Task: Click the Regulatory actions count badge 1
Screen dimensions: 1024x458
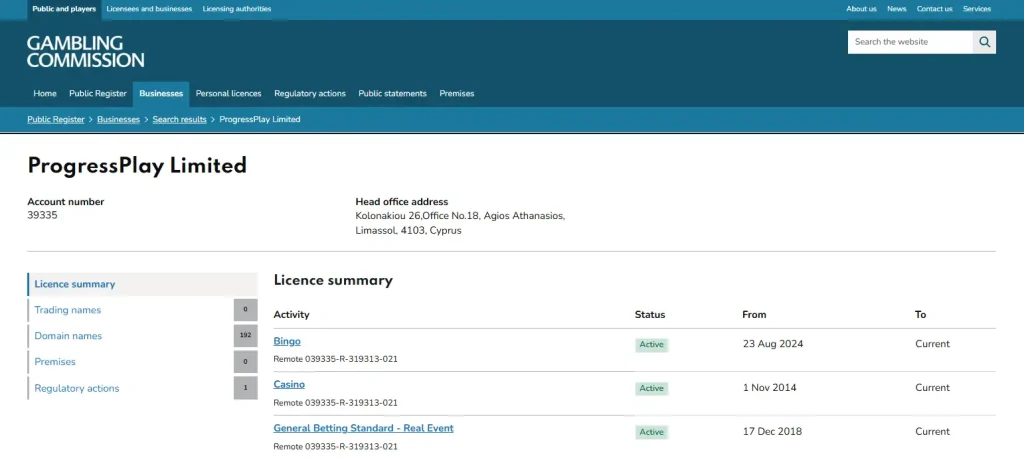Action: click(x=246, y=388)
